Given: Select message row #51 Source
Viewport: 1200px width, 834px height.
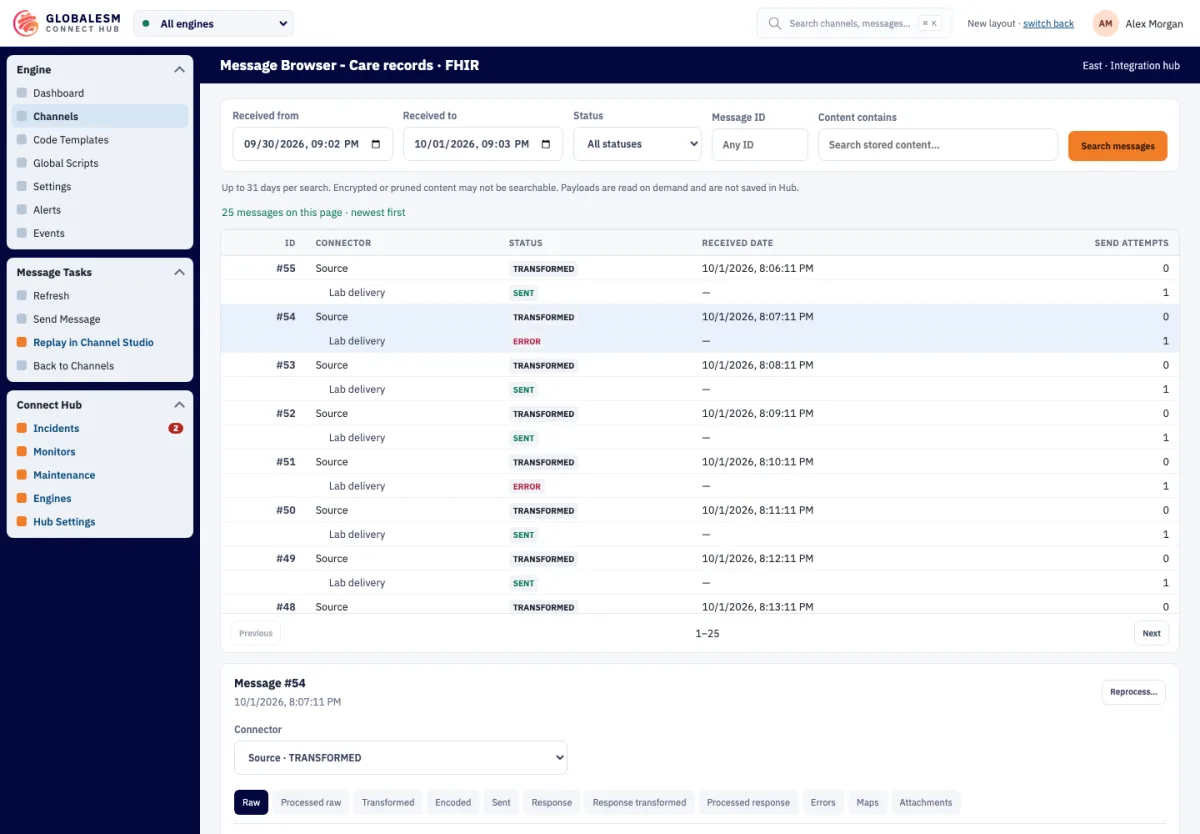Looking at the screenshot, I should (x=700, y=462).
